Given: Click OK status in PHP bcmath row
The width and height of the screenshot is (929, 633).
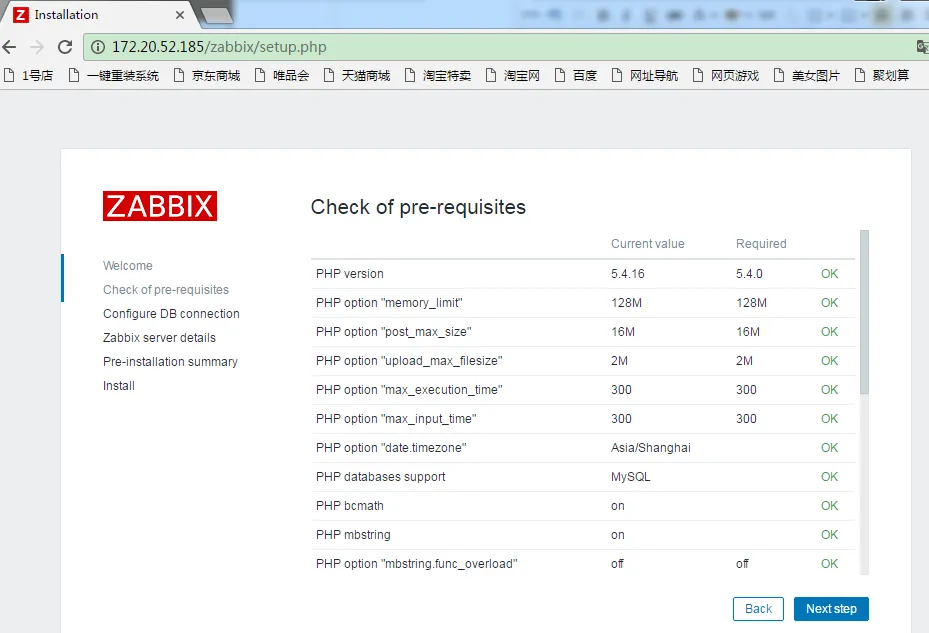Looking at the screenshot, I should point(829,506).
